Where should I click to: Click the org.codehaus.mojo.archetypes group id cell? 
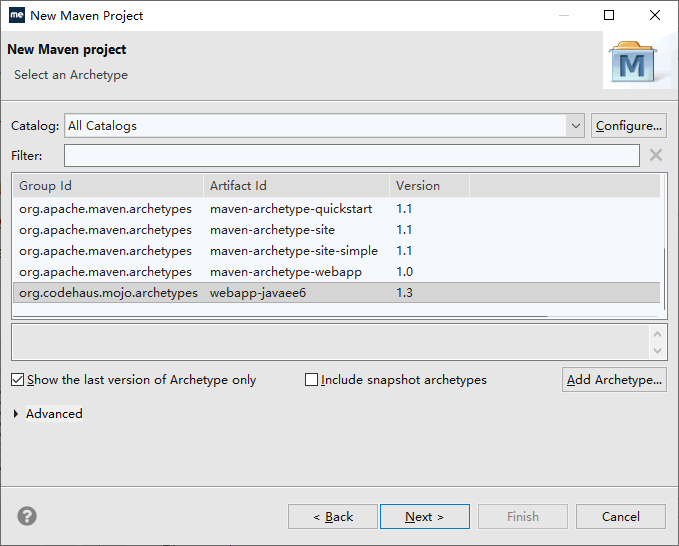108,293
